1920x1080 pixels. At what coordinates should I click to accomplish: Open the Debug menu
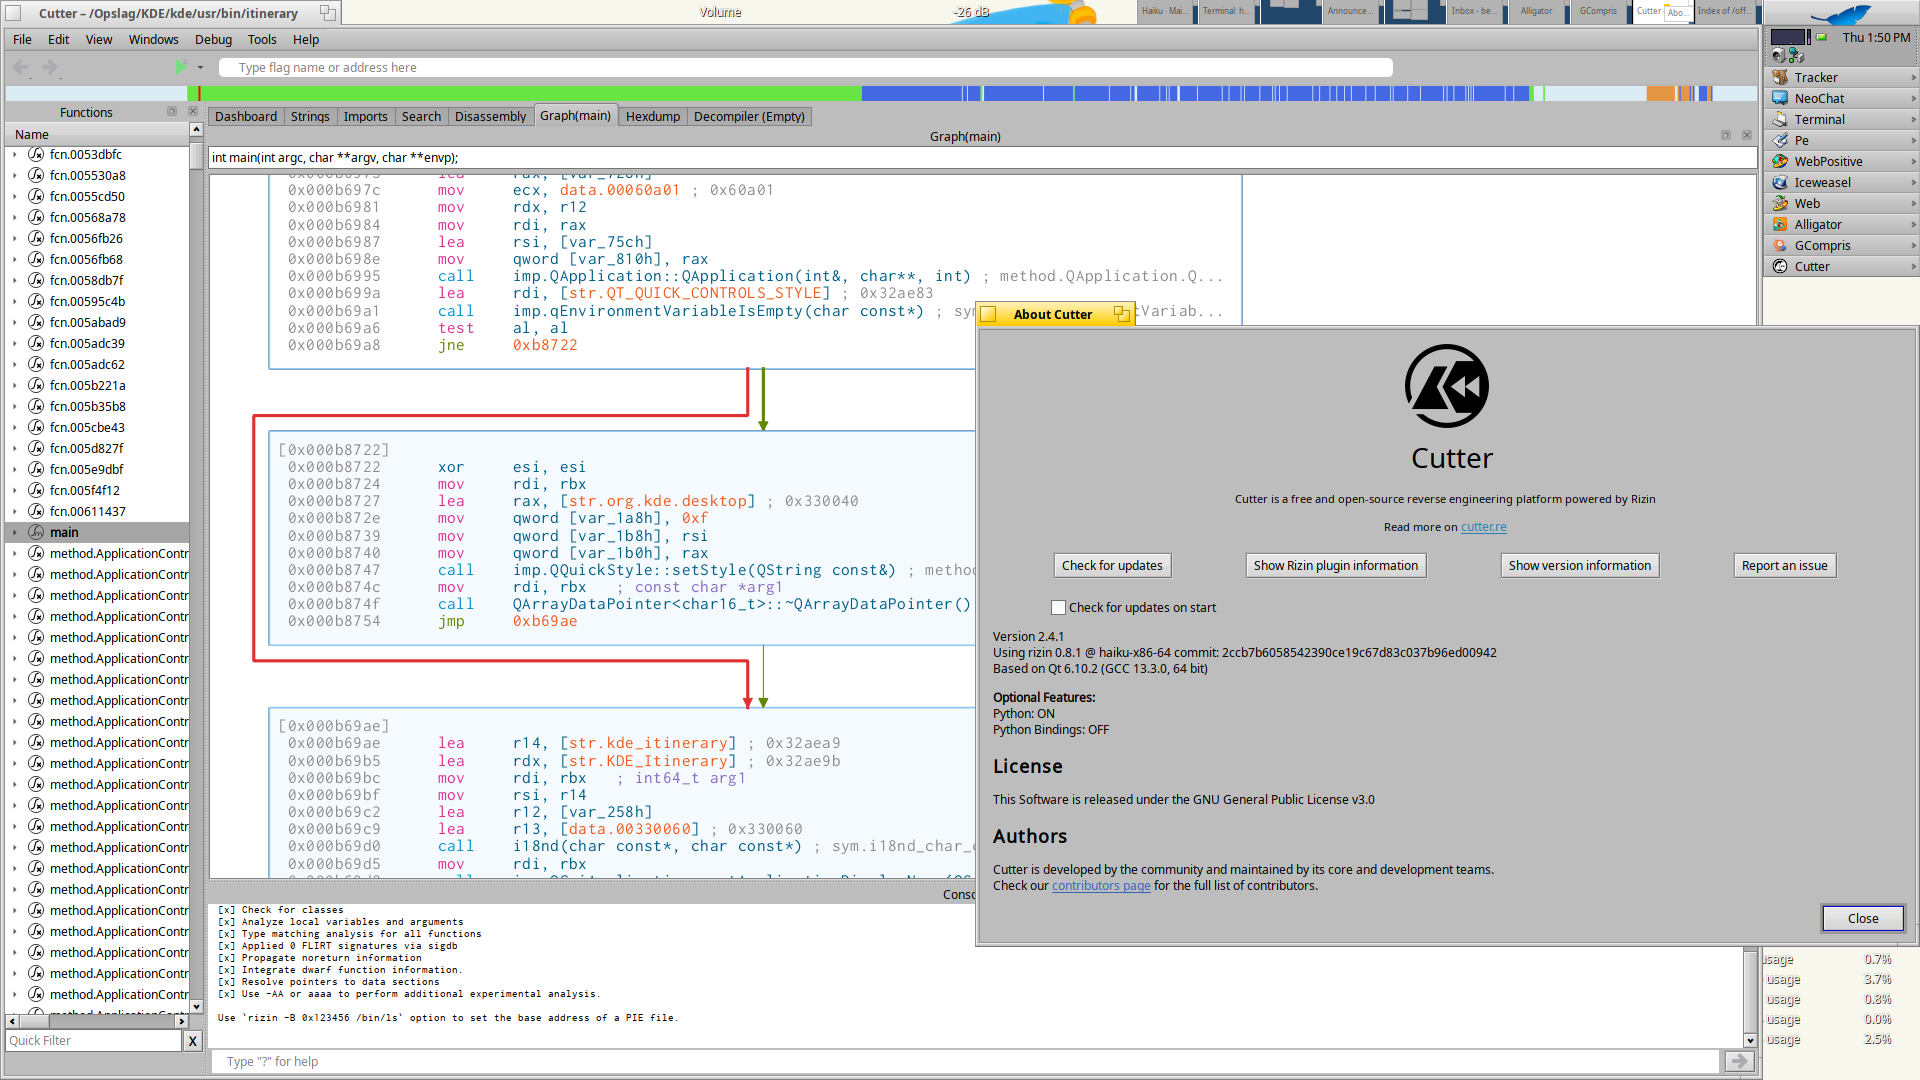pos(213,40)
